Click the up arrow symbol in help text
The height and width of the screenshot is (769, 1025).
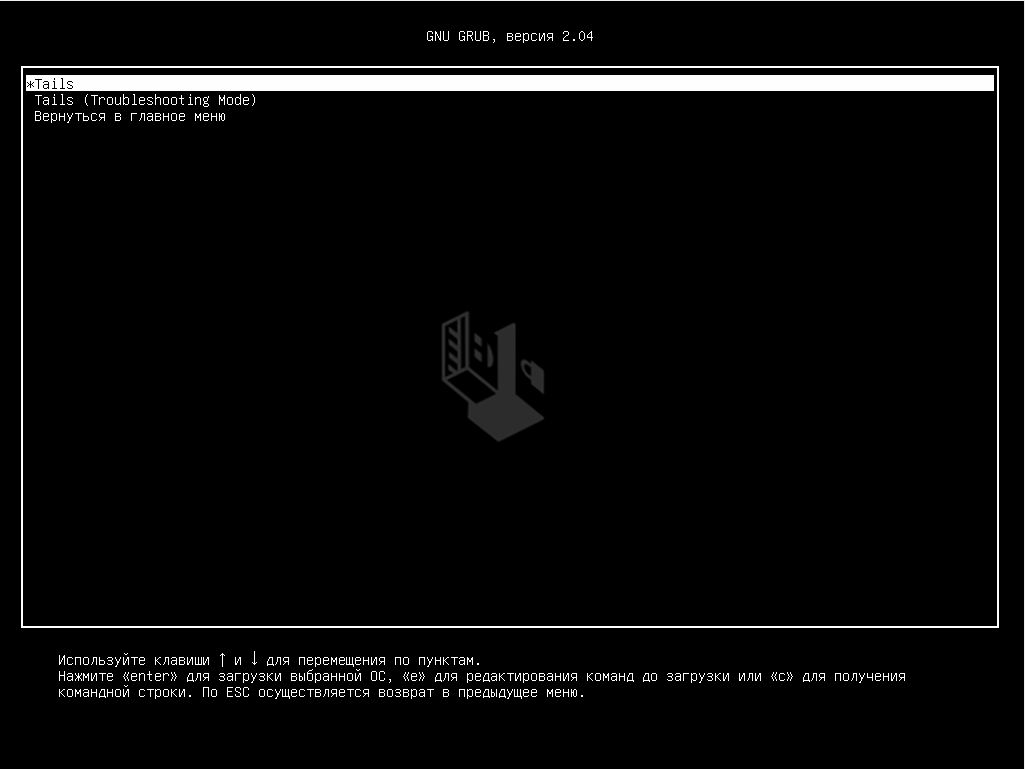(x=222, y=659)
